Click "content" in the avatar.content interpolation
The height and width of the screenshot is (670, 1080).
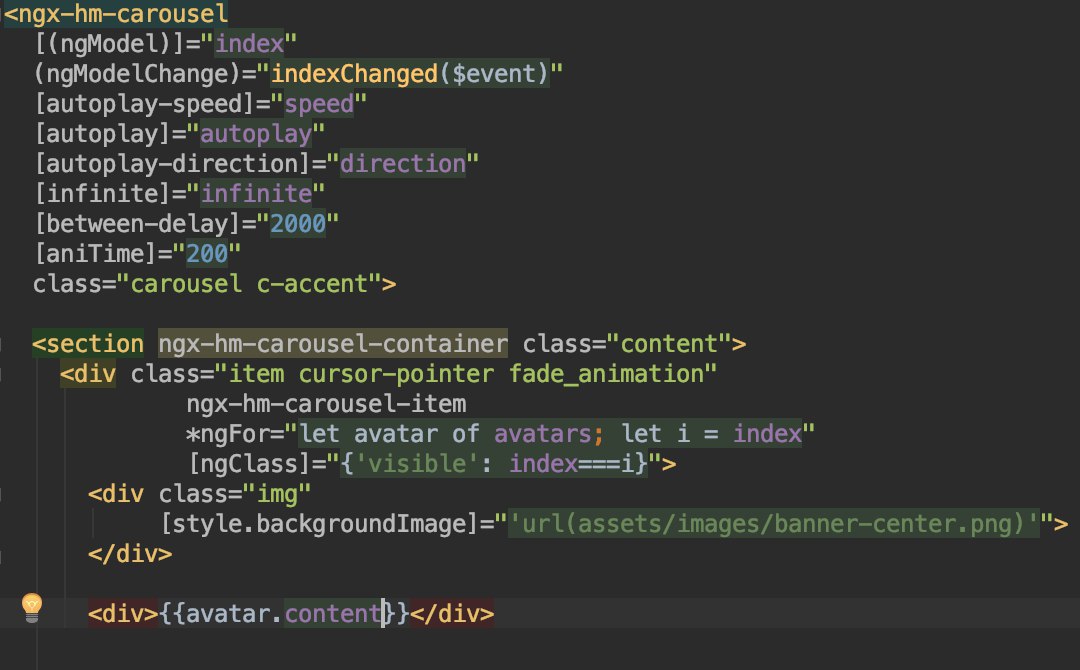point(333,614)
